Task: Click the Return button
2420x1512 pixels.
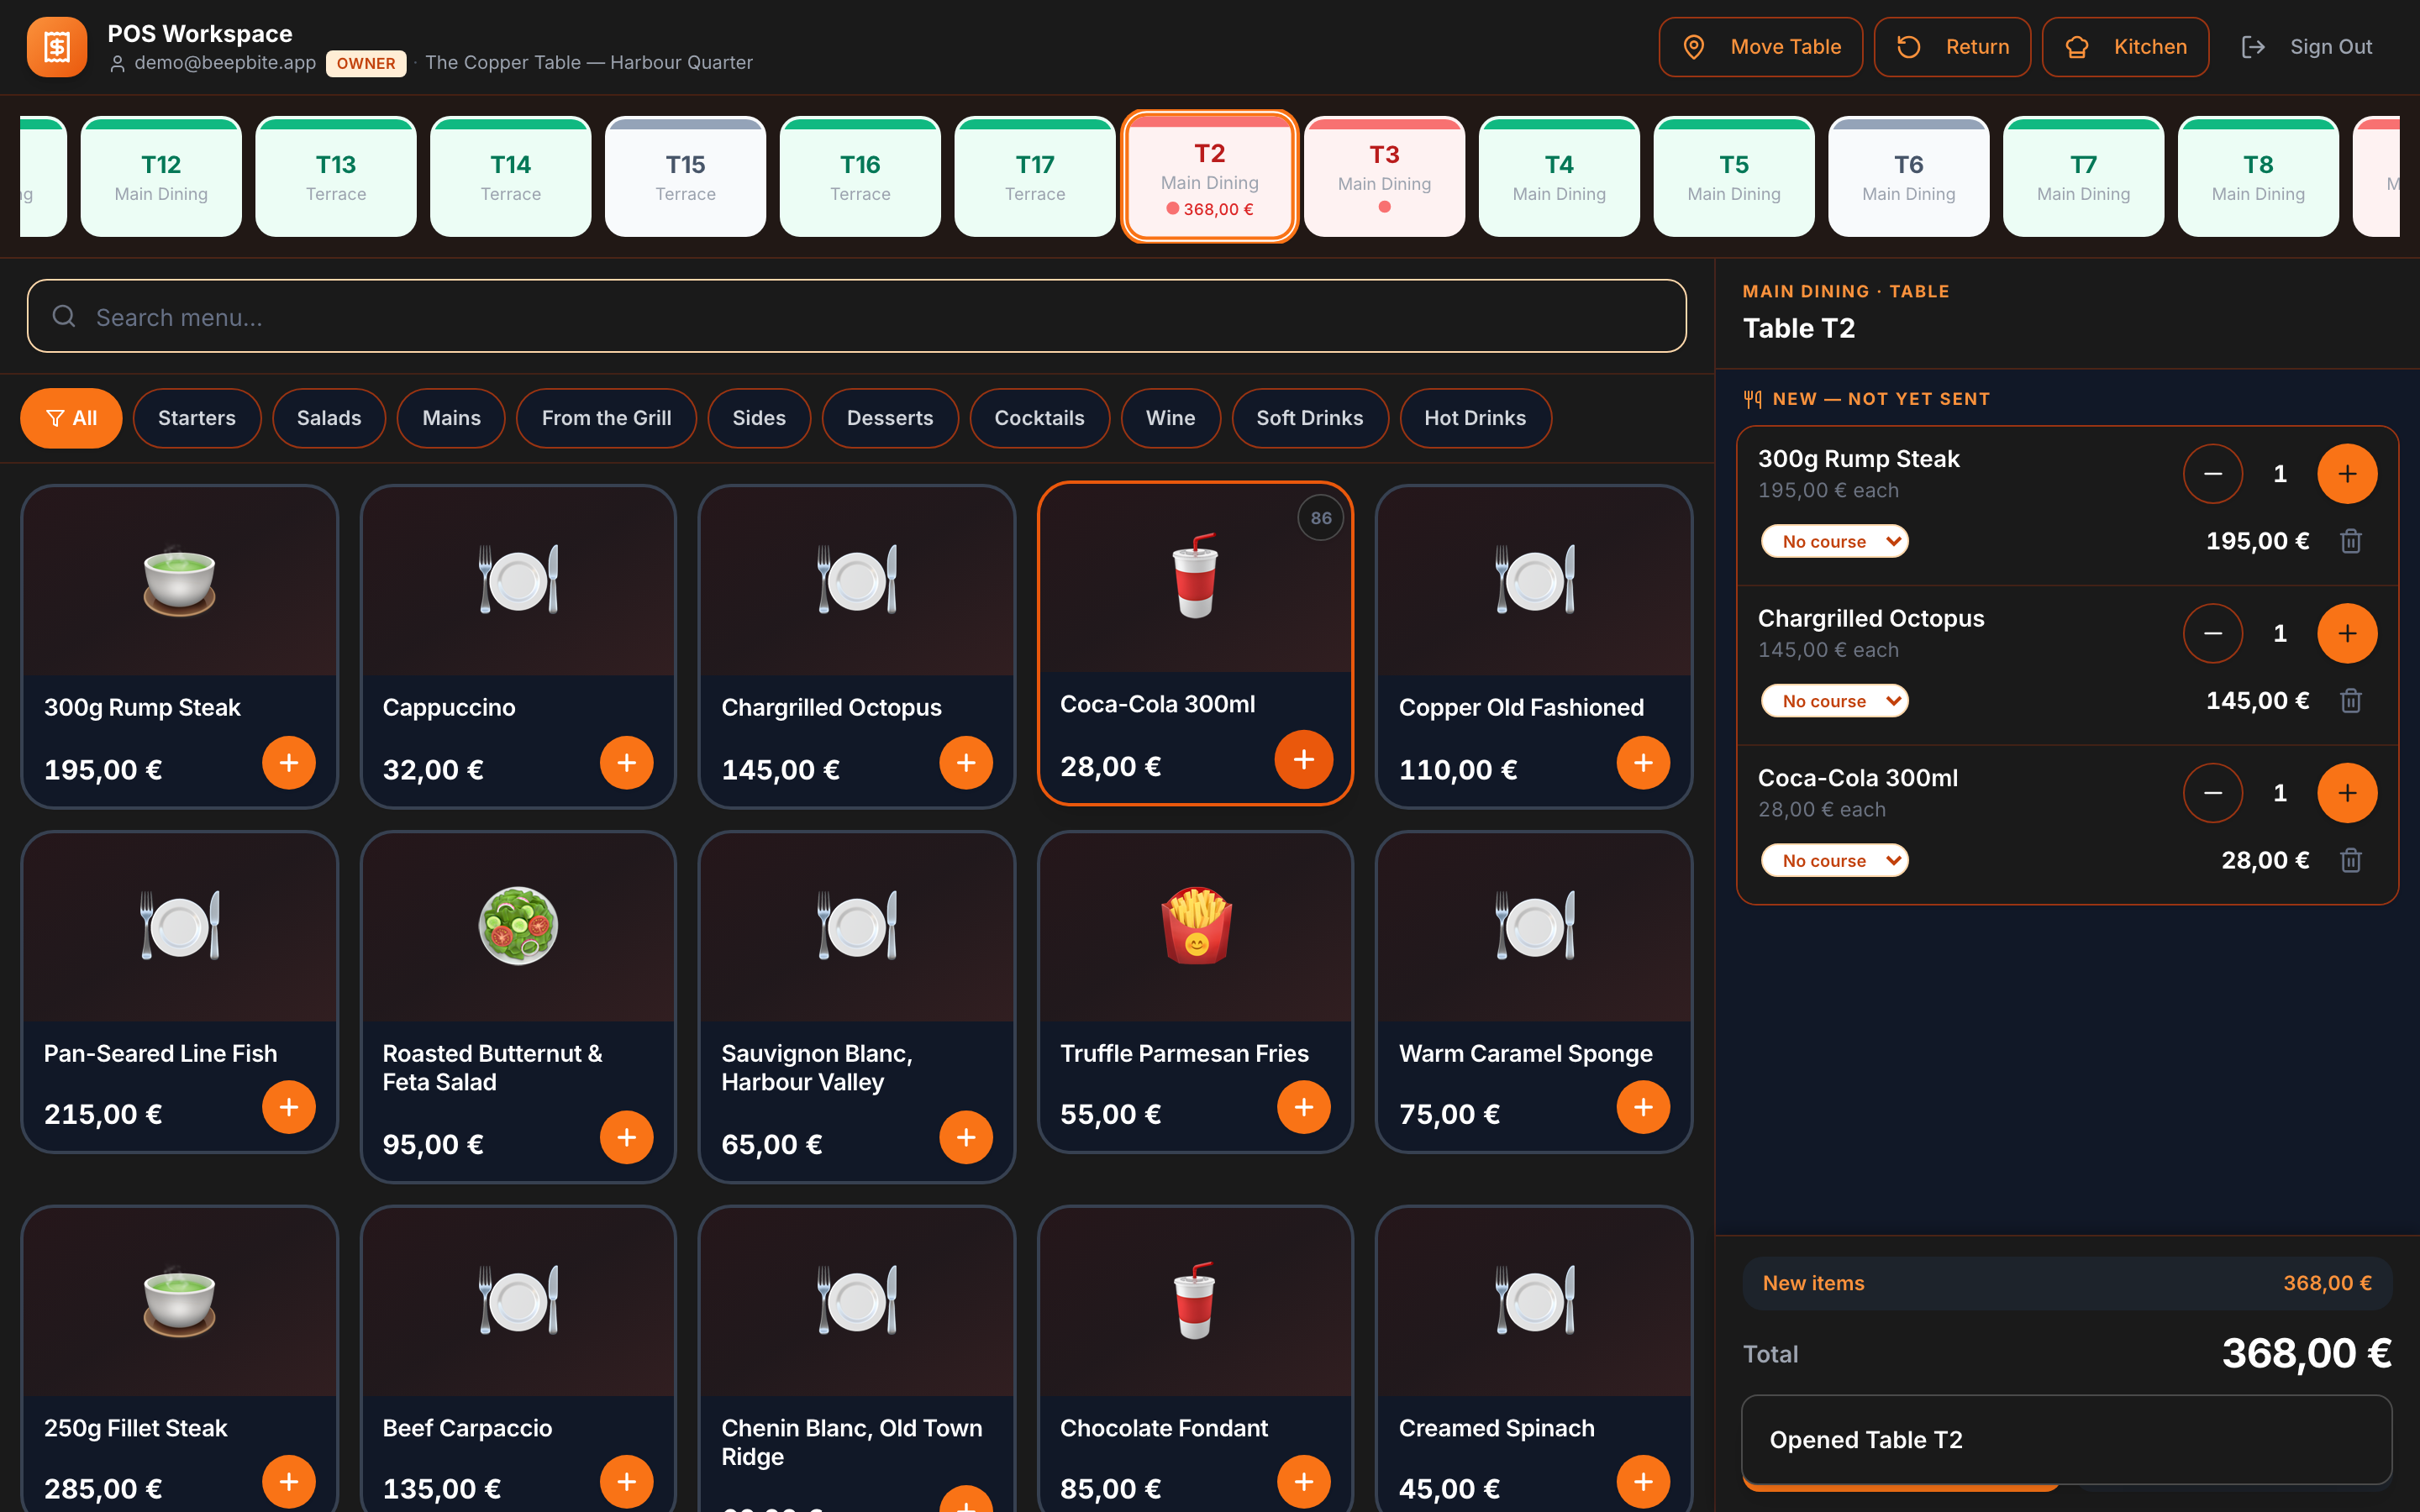Action: click(x=1952, y=47)
